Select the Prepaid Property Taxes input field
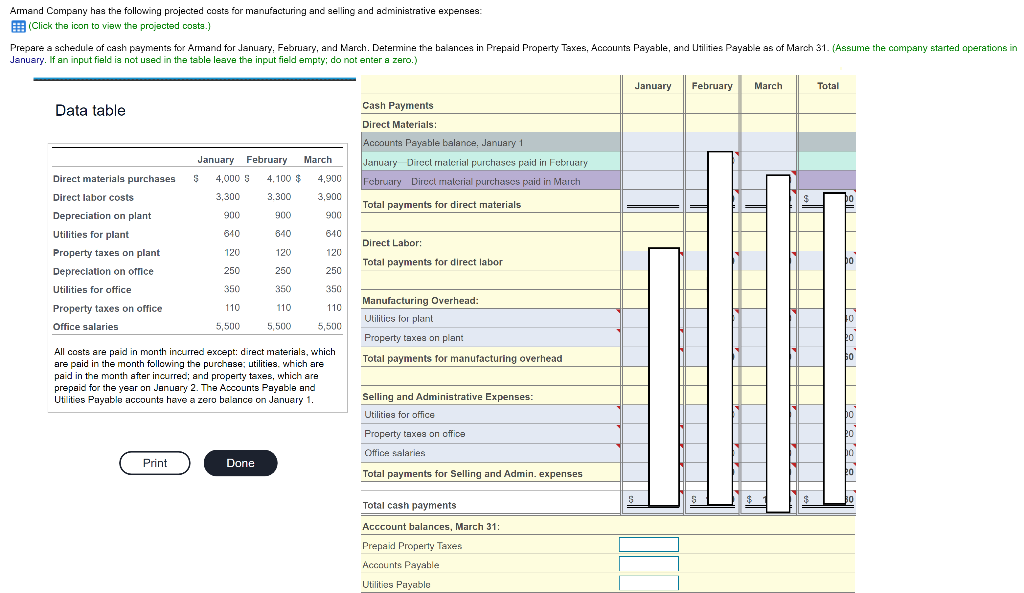The width and height of the screenshot is (1024, 593). click(x=648, y=545)
